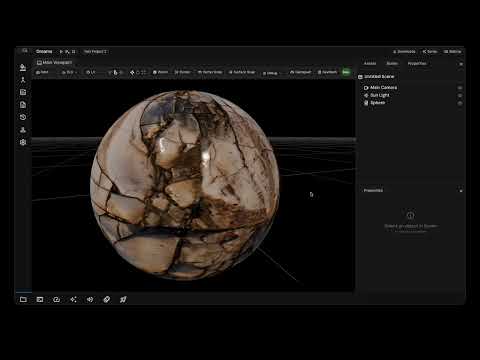Click the Share button at top right
This screenshot has height=360, width=480.
(430, 52)
